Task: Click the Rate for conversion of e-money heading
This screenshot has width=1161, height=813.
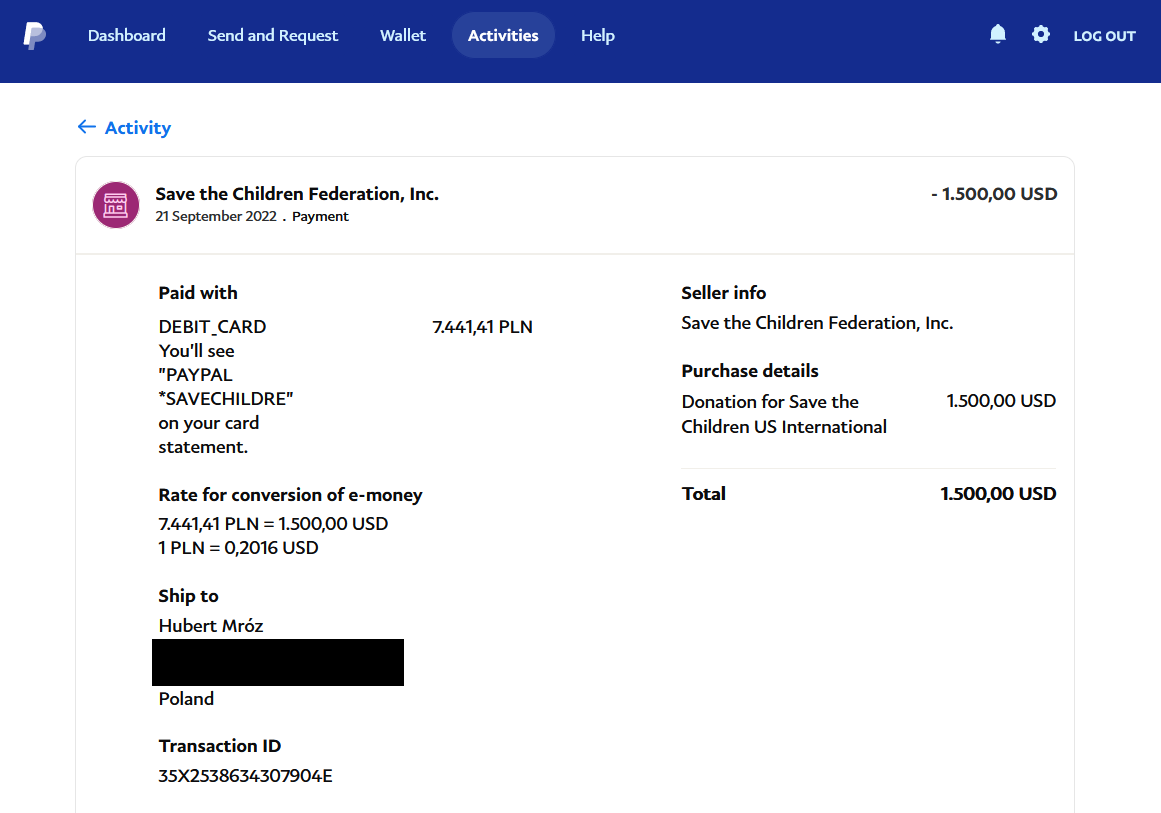Action: click(x=290, y=495)
